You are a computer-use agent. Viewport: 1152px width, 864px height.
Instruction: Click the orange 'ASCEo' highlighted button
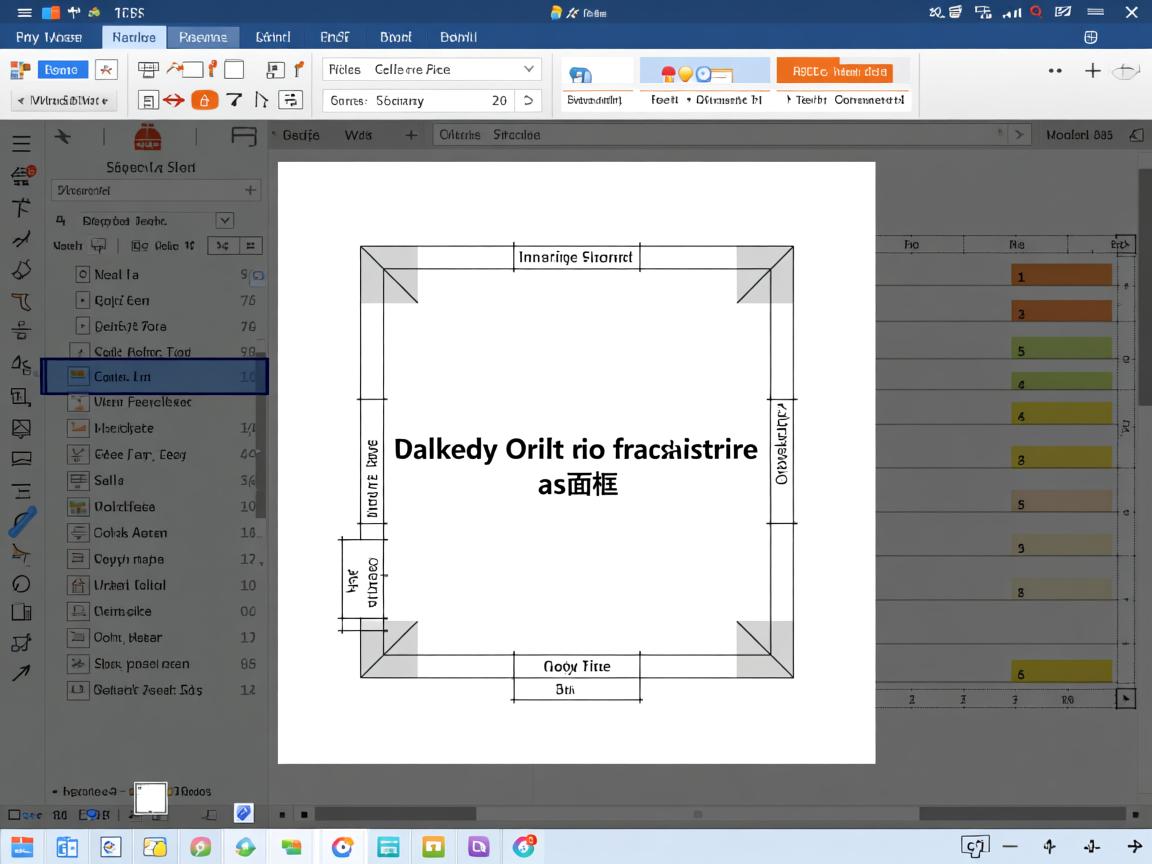pos(834,71)
